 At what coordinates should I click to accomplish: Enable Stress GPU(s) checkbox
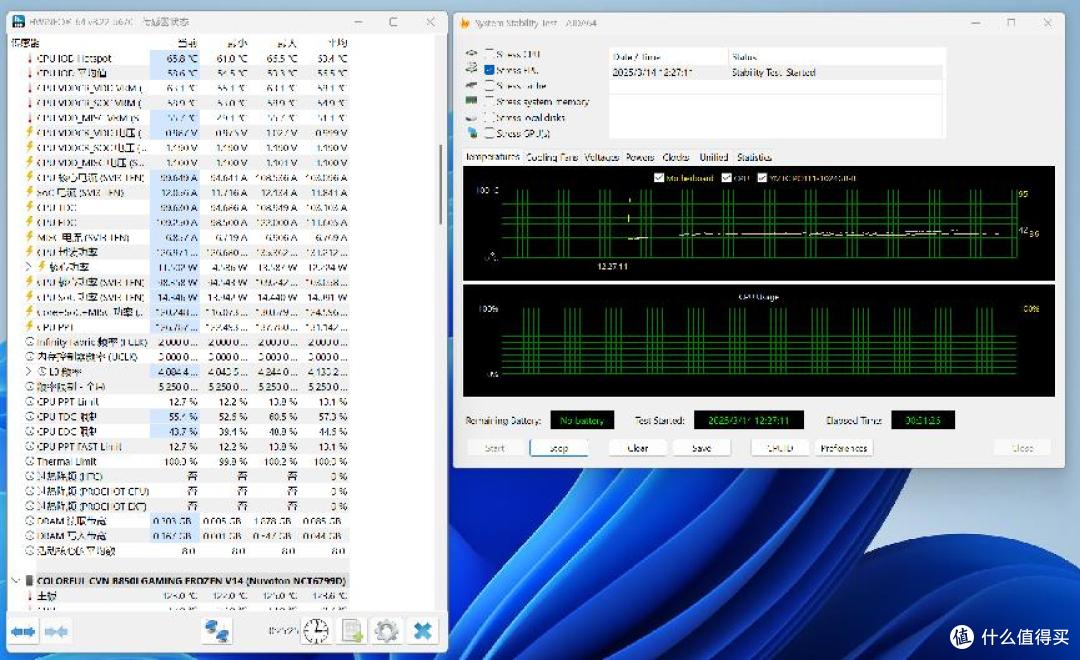489,133
